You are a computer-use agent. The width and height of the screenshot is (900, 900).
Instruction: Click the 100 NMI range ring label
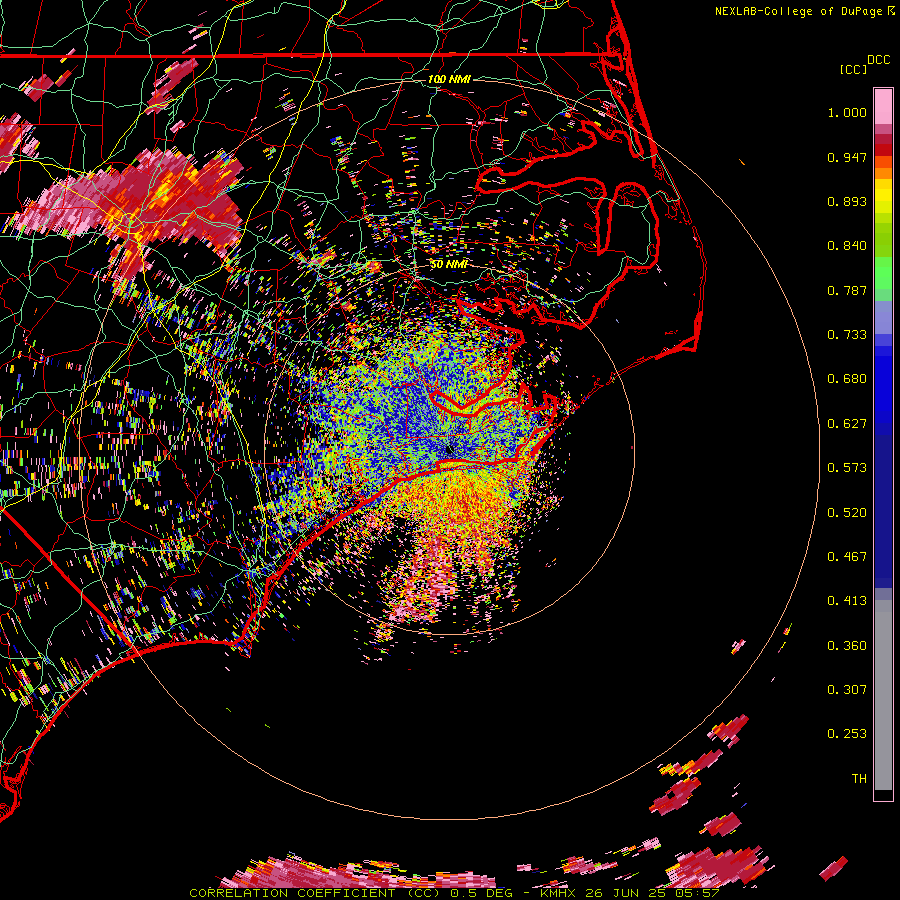[449, 79]
